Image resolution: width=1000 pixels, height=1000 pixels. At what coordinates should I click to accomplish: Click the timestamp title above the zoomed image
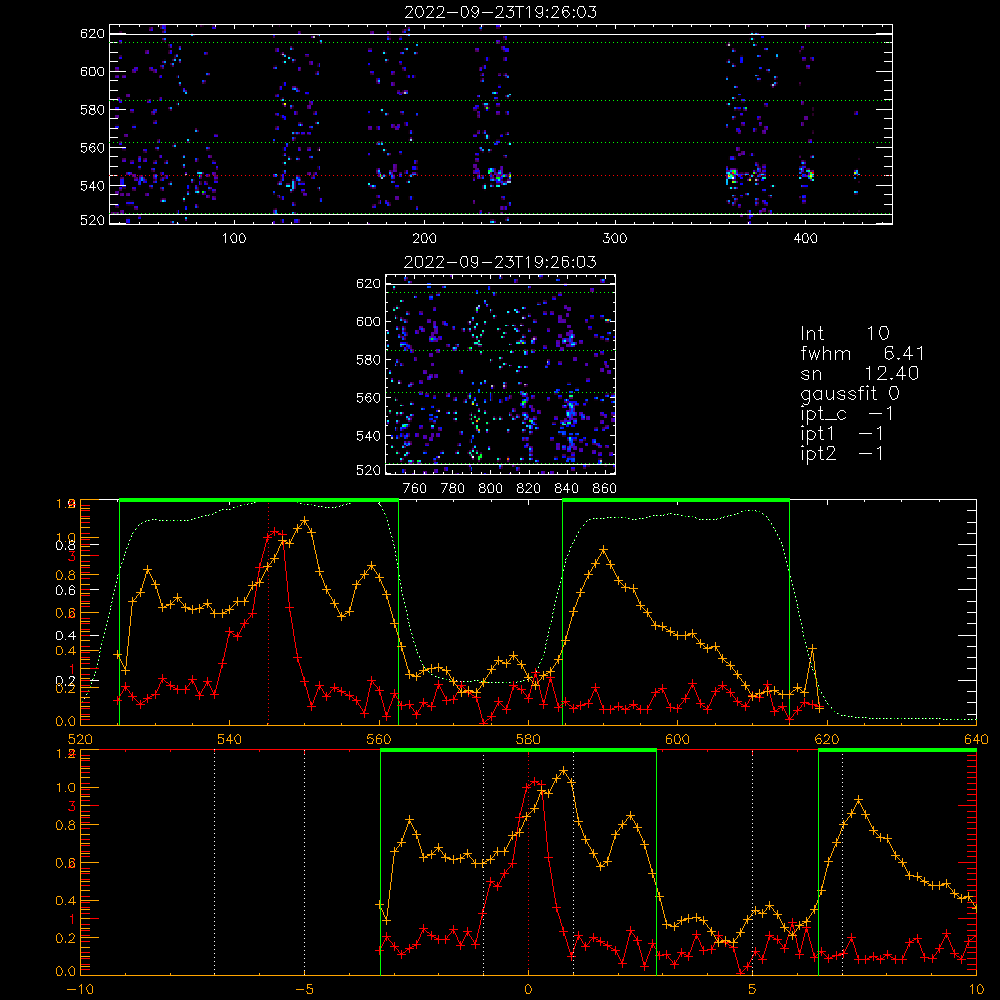[x=501, y=262]
